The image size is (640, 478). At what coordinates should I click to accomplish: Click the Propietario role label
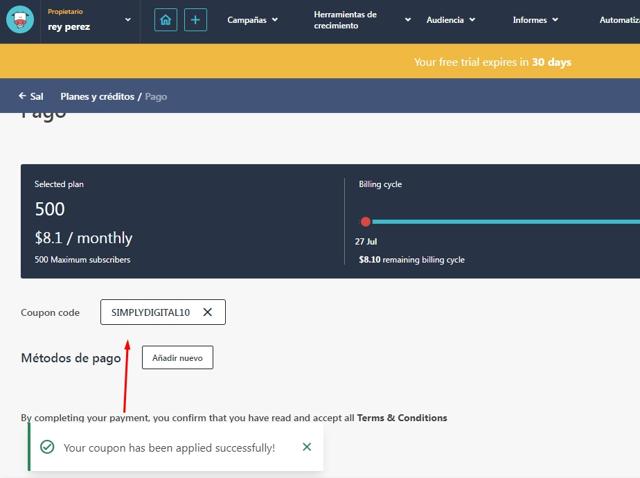click(65, 11)
